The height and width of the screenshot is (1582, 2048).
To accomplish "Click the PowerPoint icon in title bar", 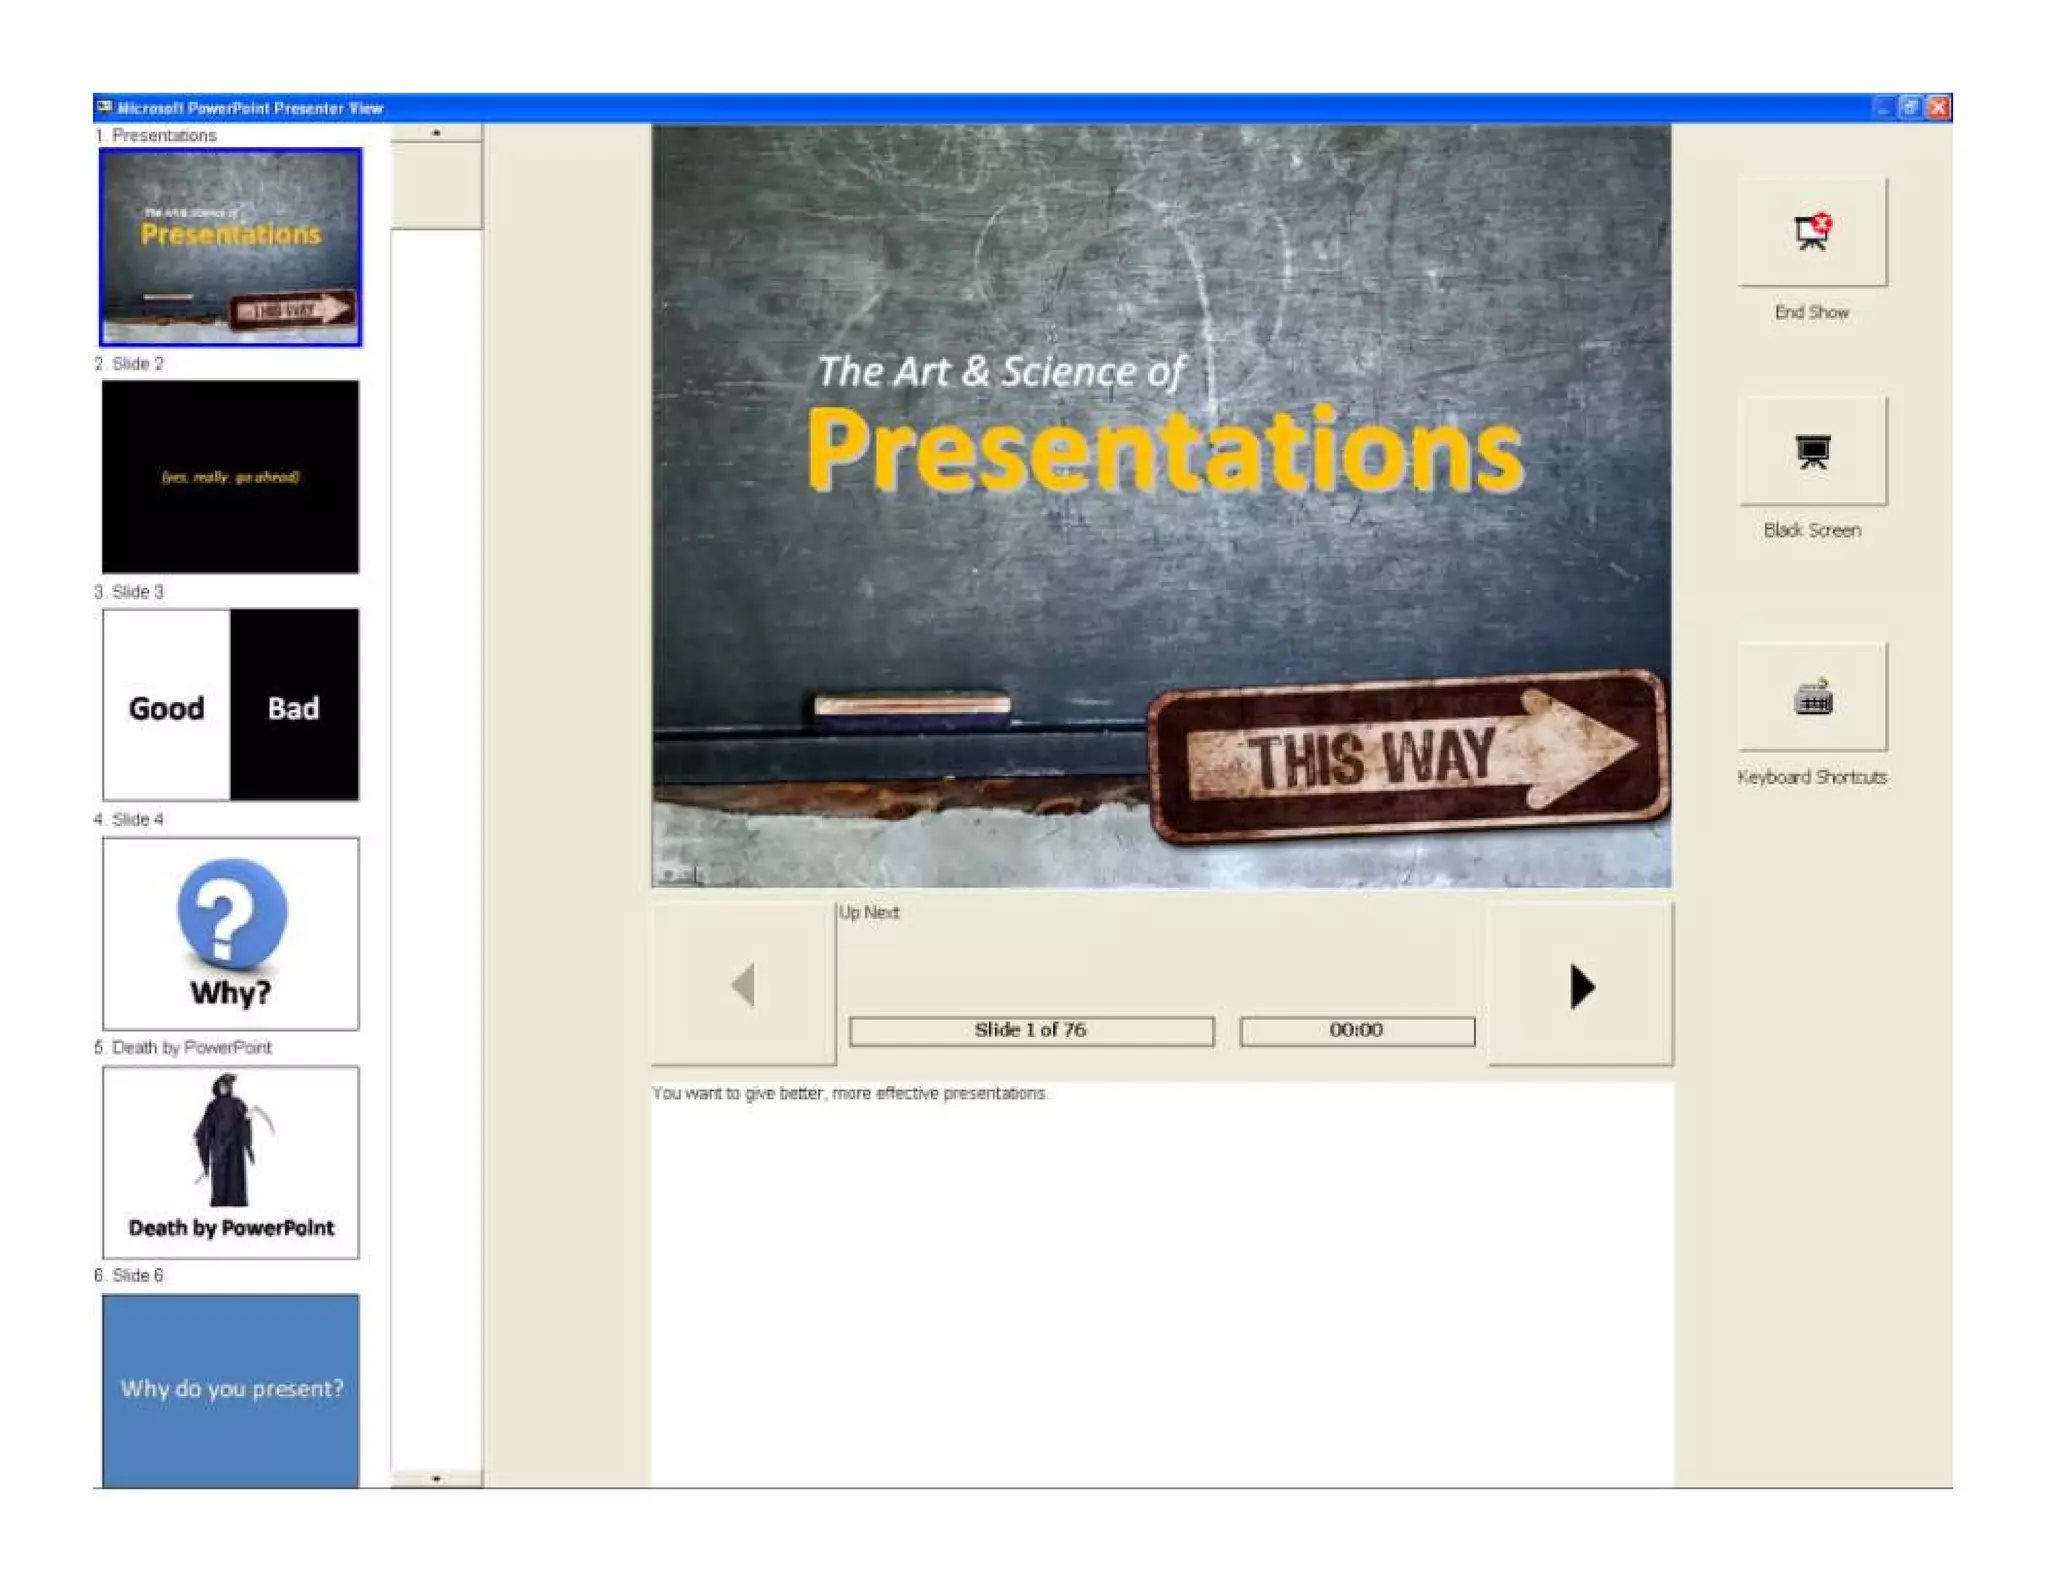I will pyautogui.click(x=105, y=107).
